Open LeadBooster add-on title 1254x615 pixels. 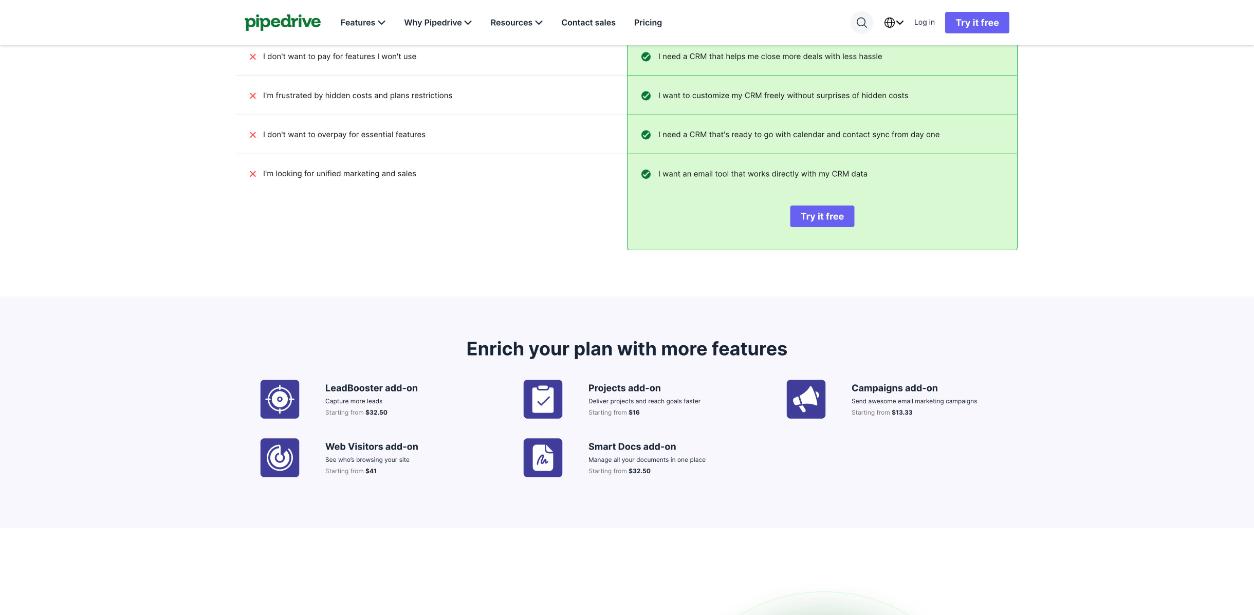coord(371,388)
